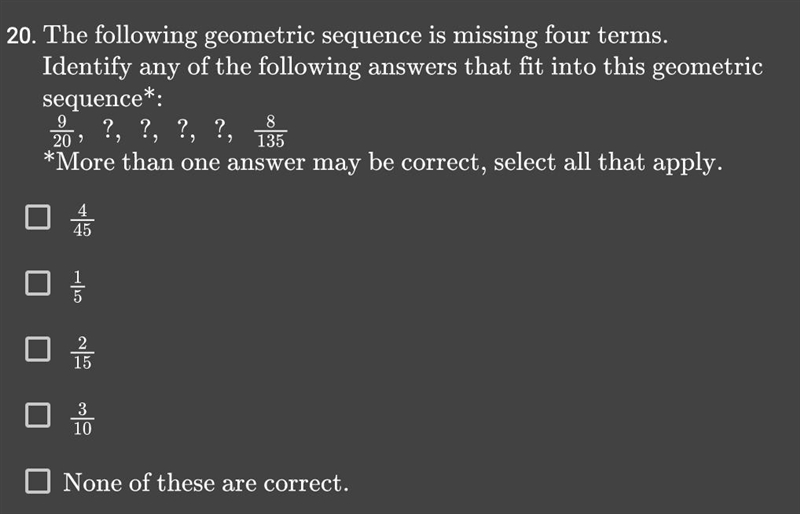This screenshot has height=514, width=800.
Task: Click the 'Identify any of the following' line
Action: point(403,67)
